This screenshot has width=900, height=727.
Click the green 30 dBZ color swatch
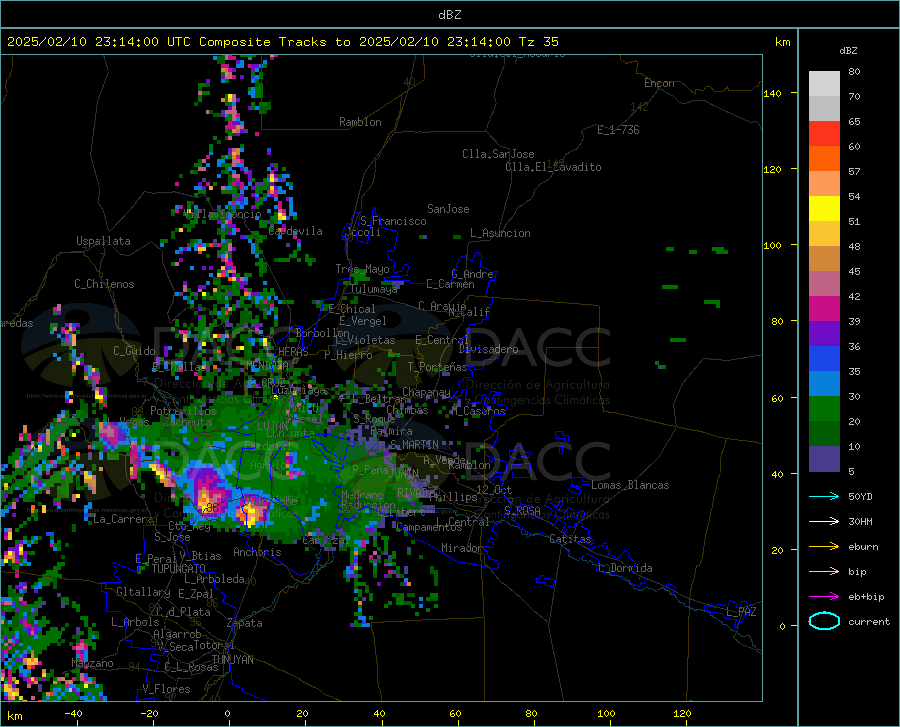point(824,409)
